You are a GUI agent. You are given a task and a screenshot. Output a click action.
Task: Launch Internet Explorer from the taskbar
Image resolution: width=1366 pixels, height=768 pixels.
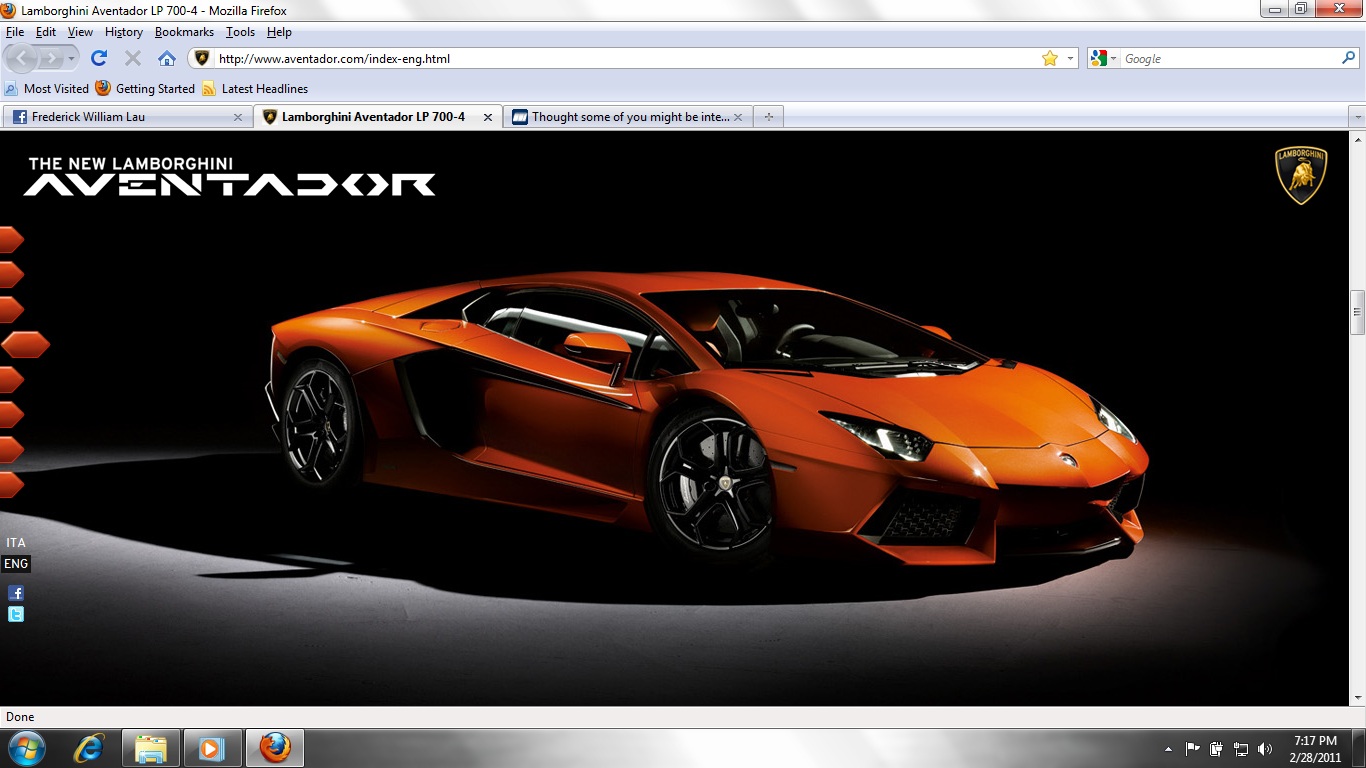pyautogui.click(x=91, y=747)
